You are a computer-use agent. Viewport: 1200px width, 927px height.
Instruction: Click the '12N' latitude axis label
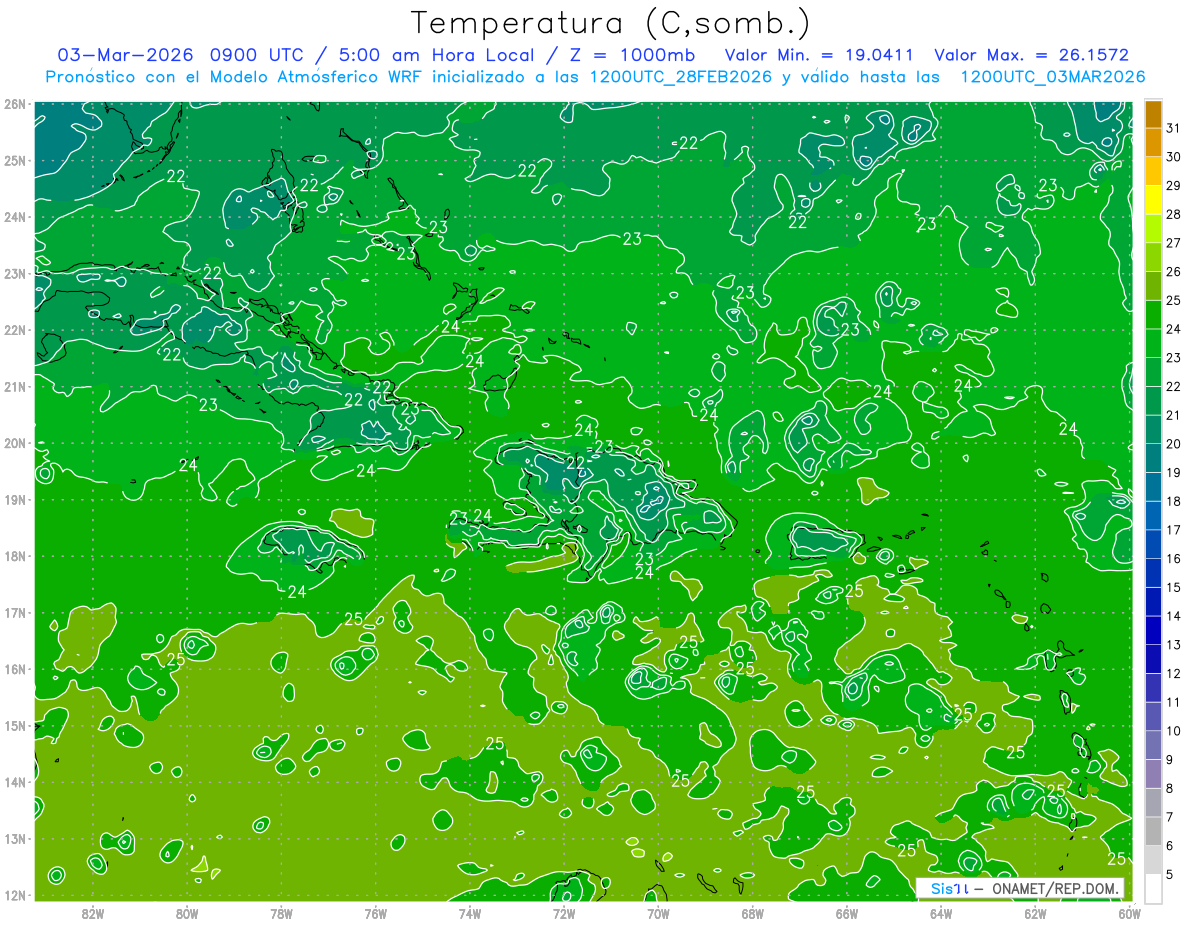click(14, 895)
